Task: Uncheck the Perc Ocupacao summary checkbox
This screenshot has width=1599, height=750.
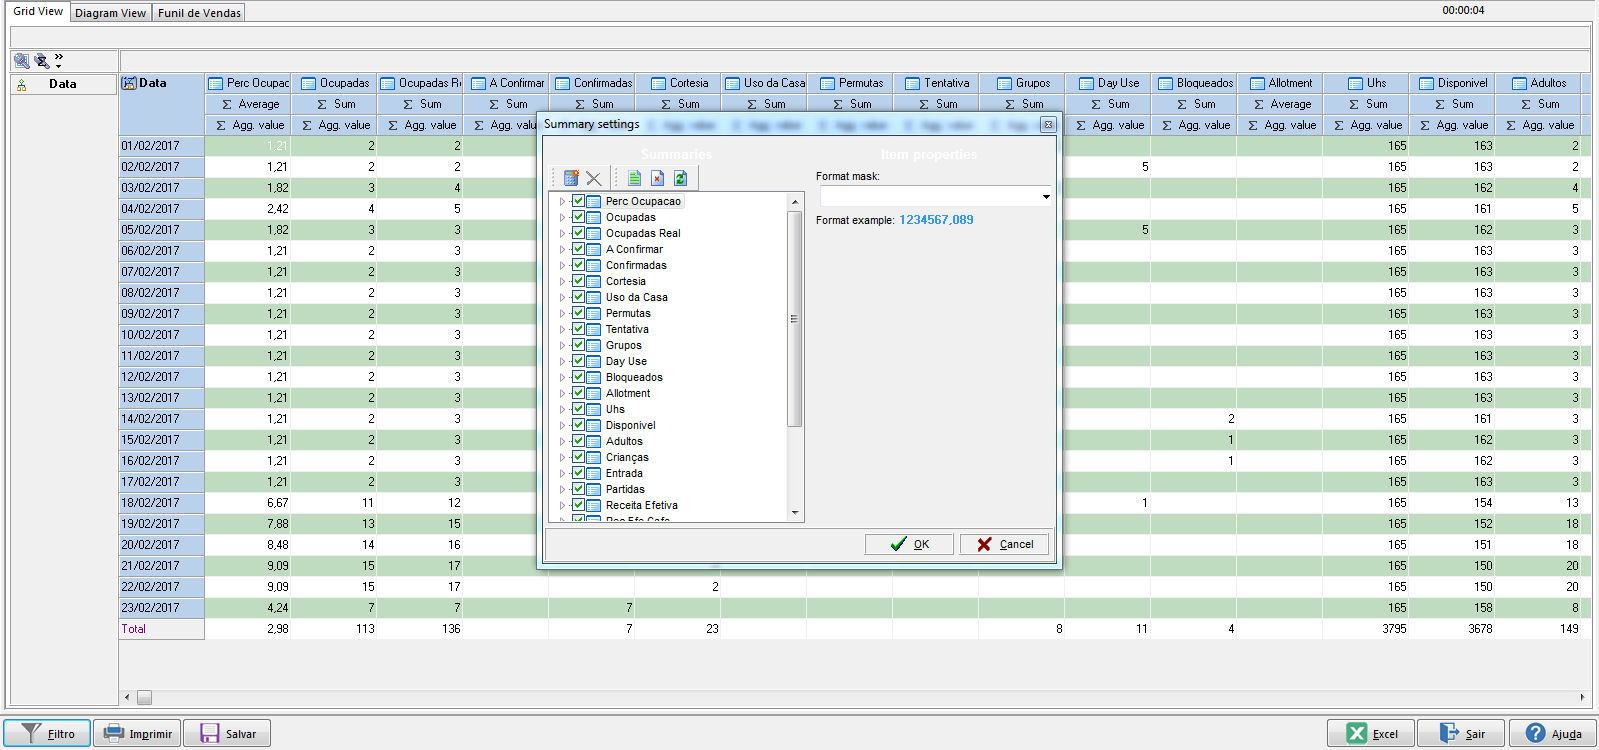Action: 578,201
